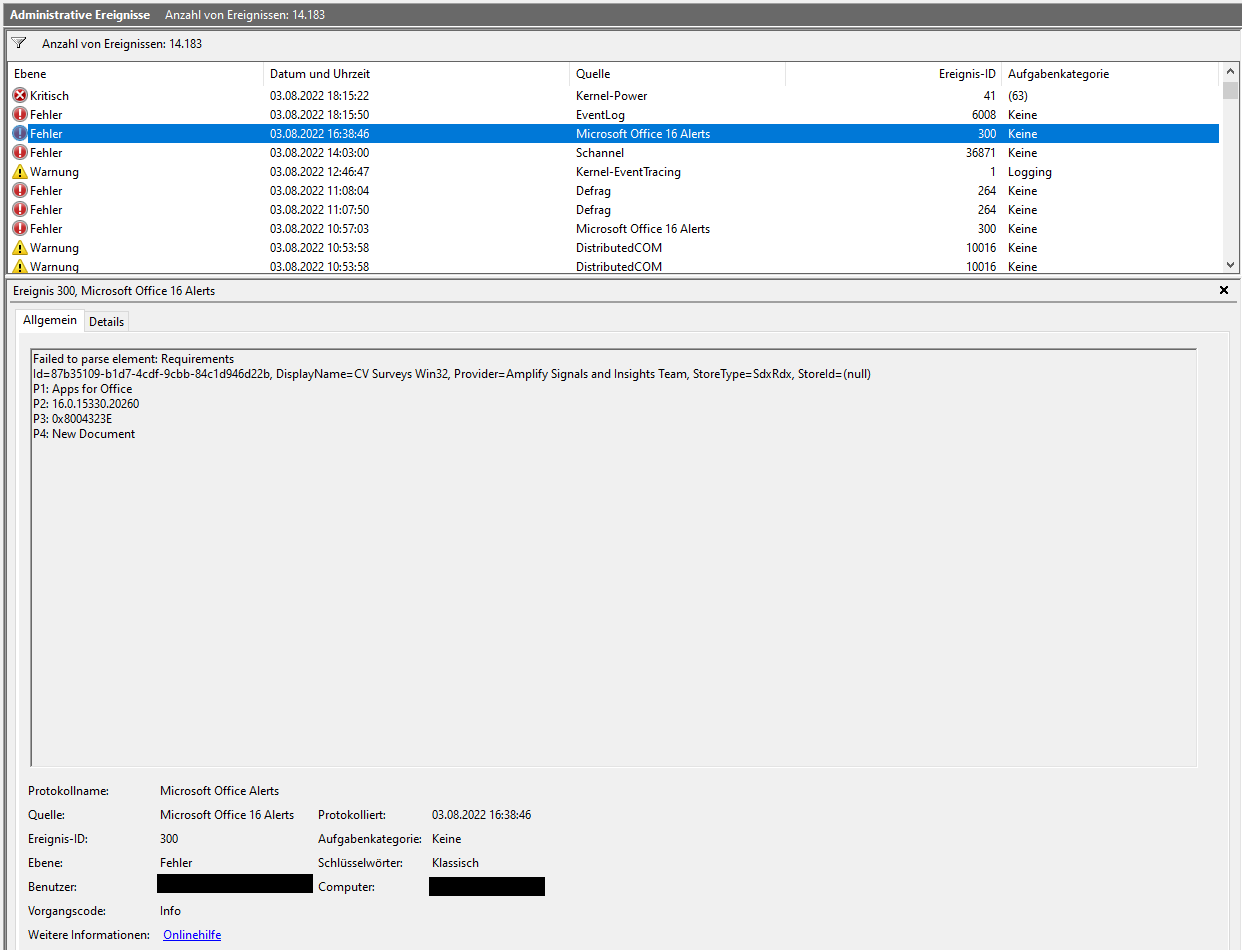Click event ID 36871 cell
Image resolution: width=1242 pixels, height=950 pixels.
(x=981, y=153)
